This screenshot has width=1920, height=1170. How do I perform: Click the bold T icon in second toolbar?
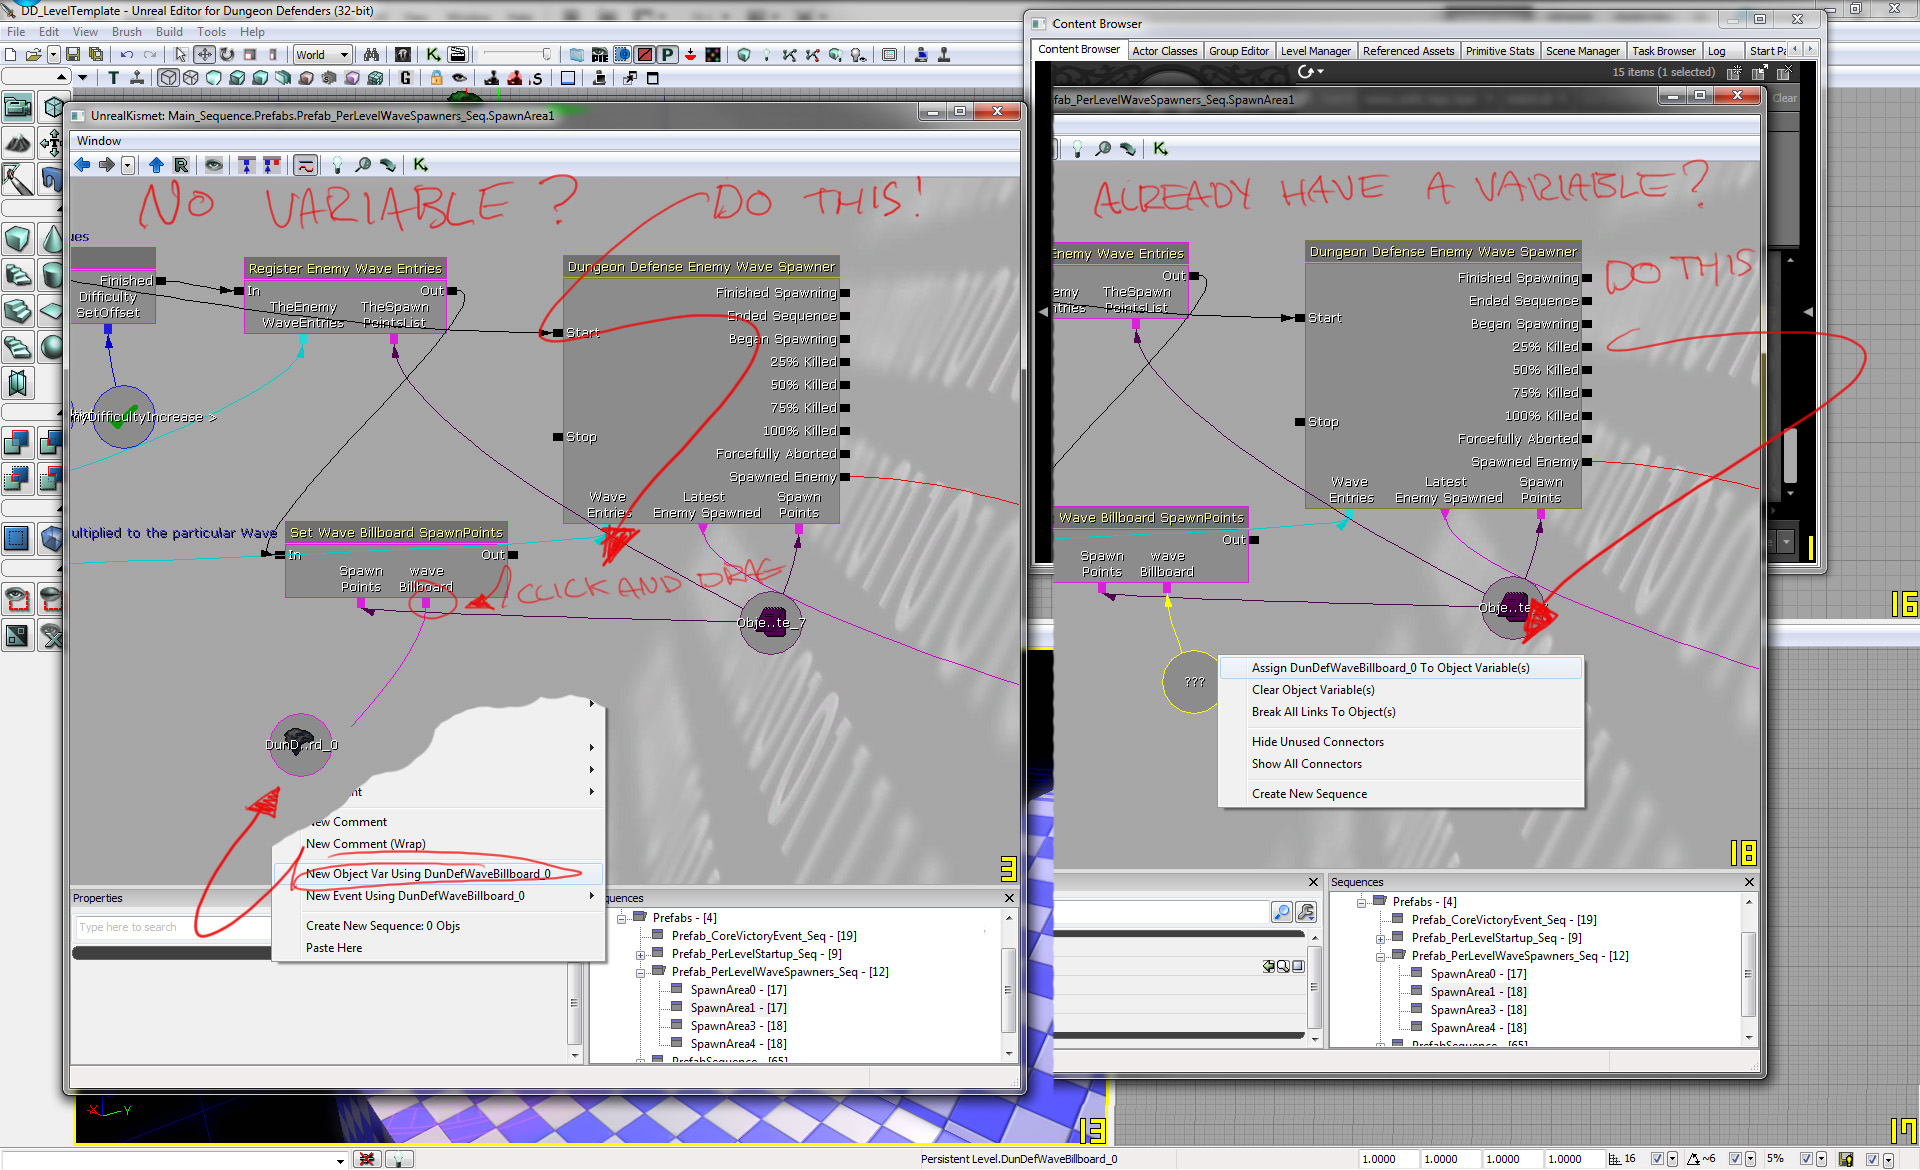[x=113, y=78]
